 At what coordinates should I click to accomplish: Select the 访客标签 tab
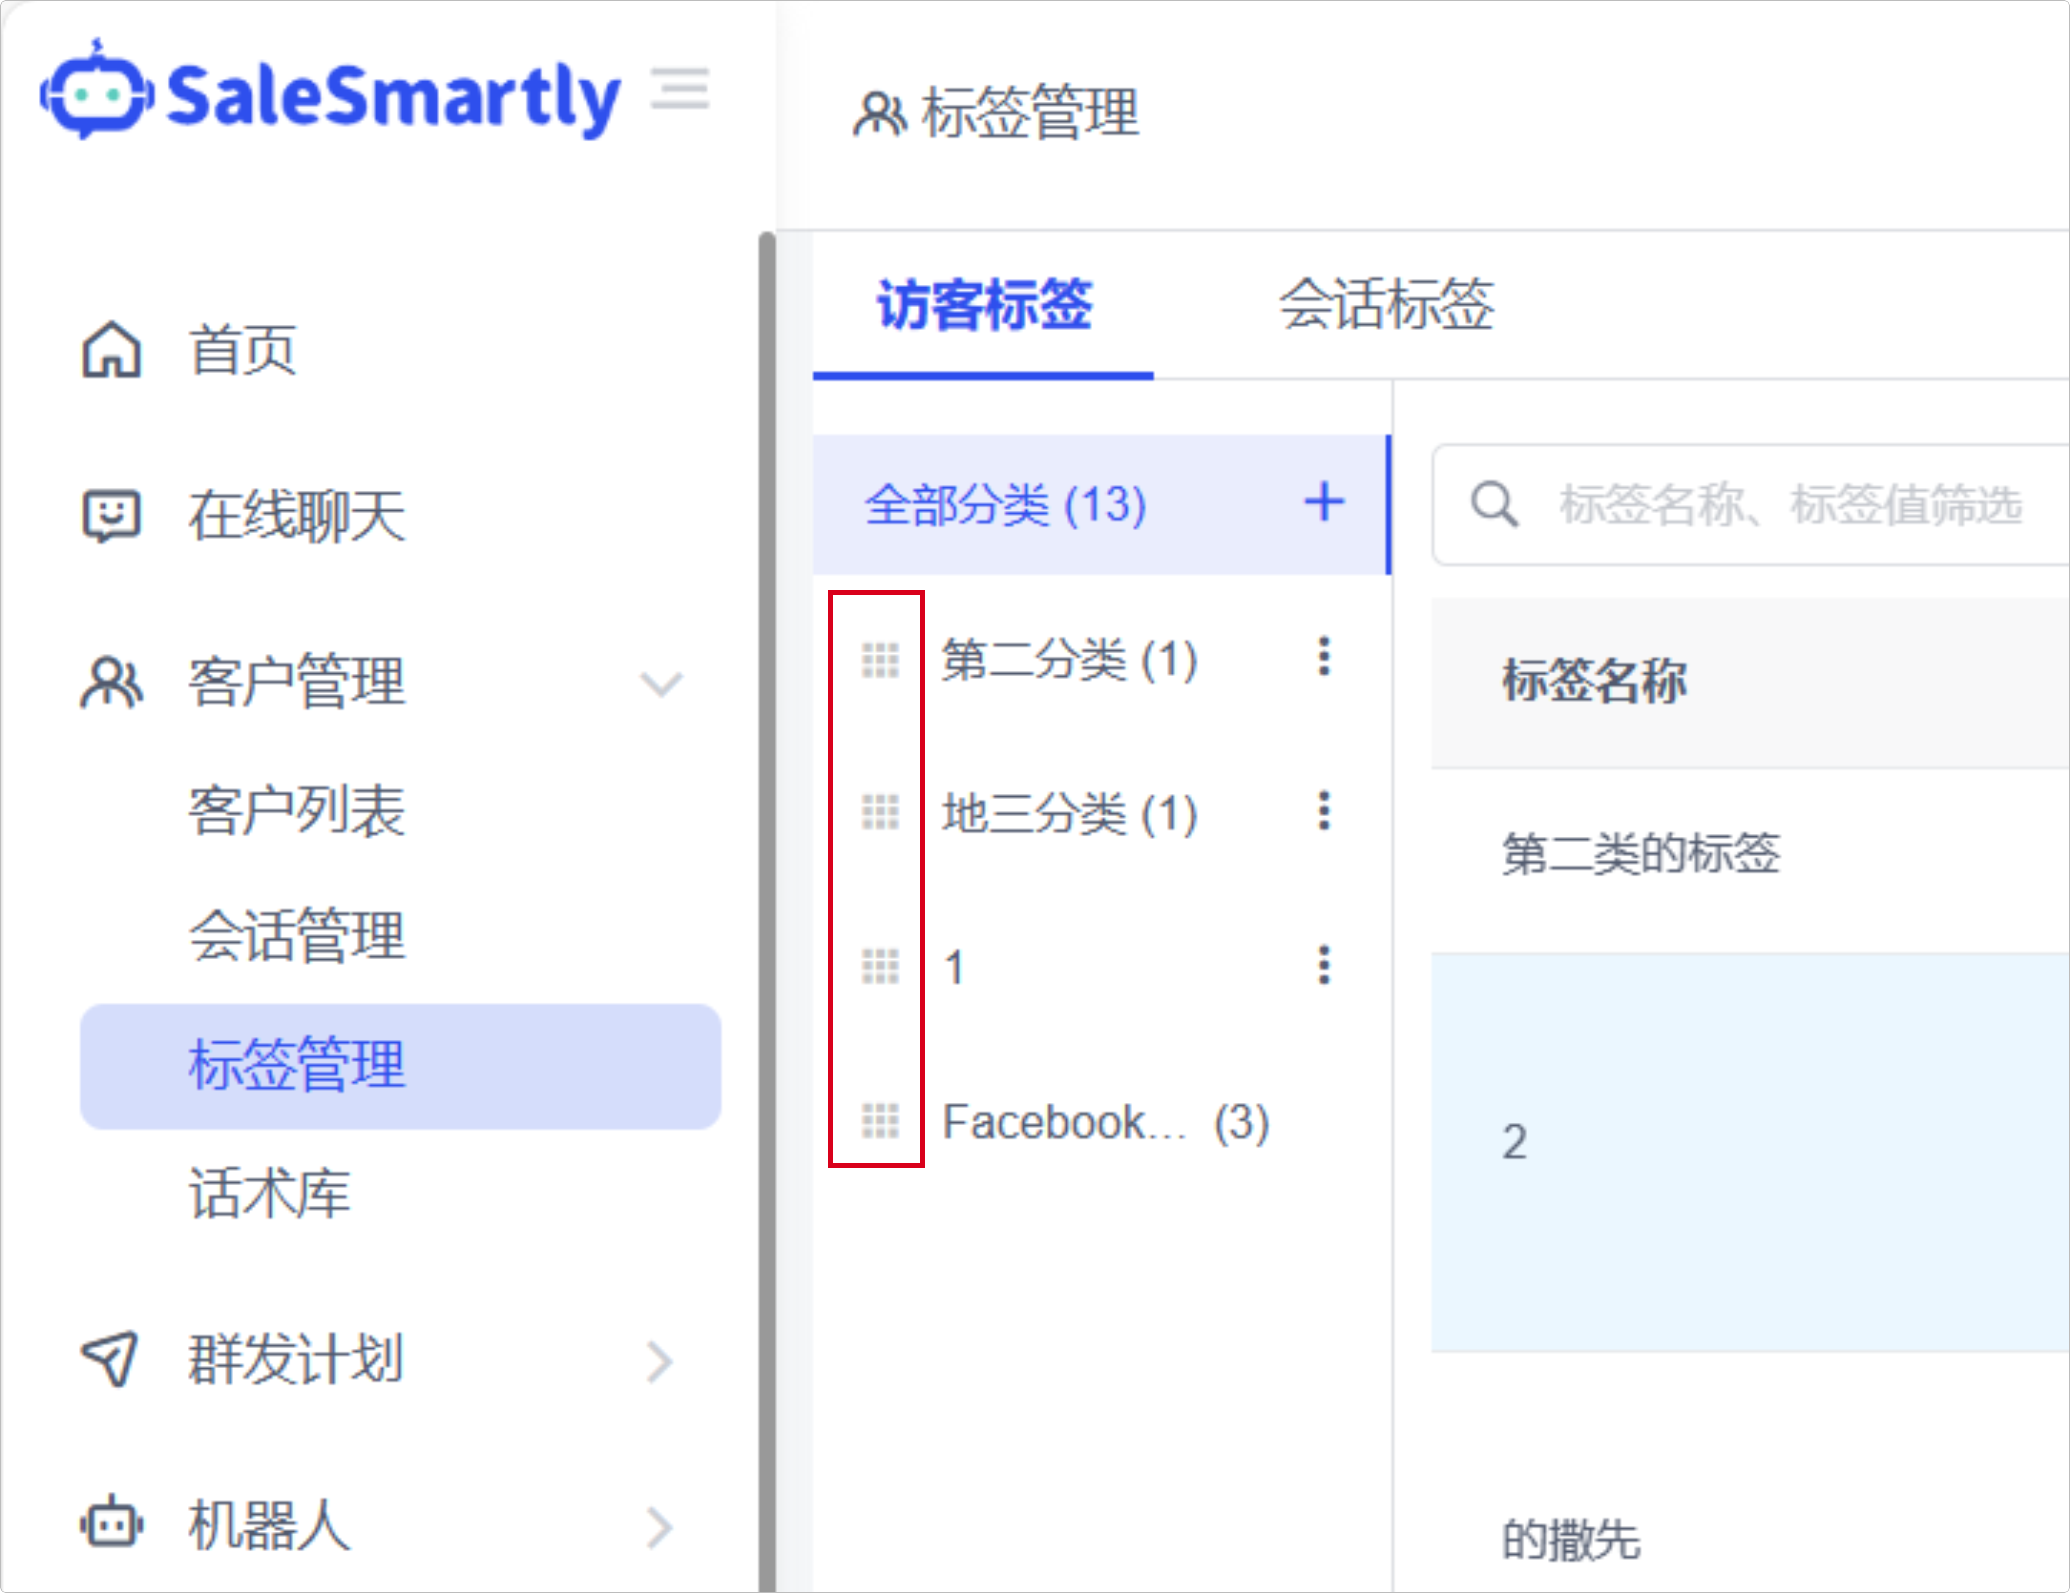(x=984, y=305)
